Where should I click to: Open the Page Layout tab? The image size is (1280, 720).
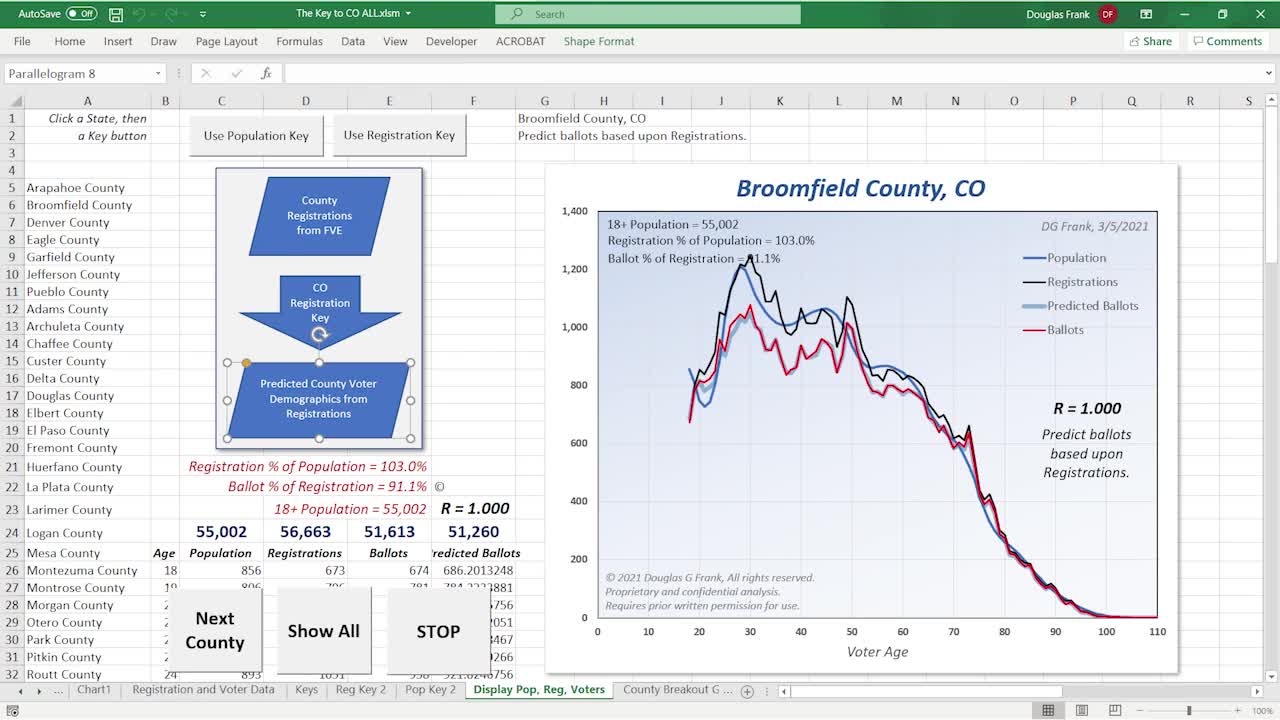(x=227, y=41)
